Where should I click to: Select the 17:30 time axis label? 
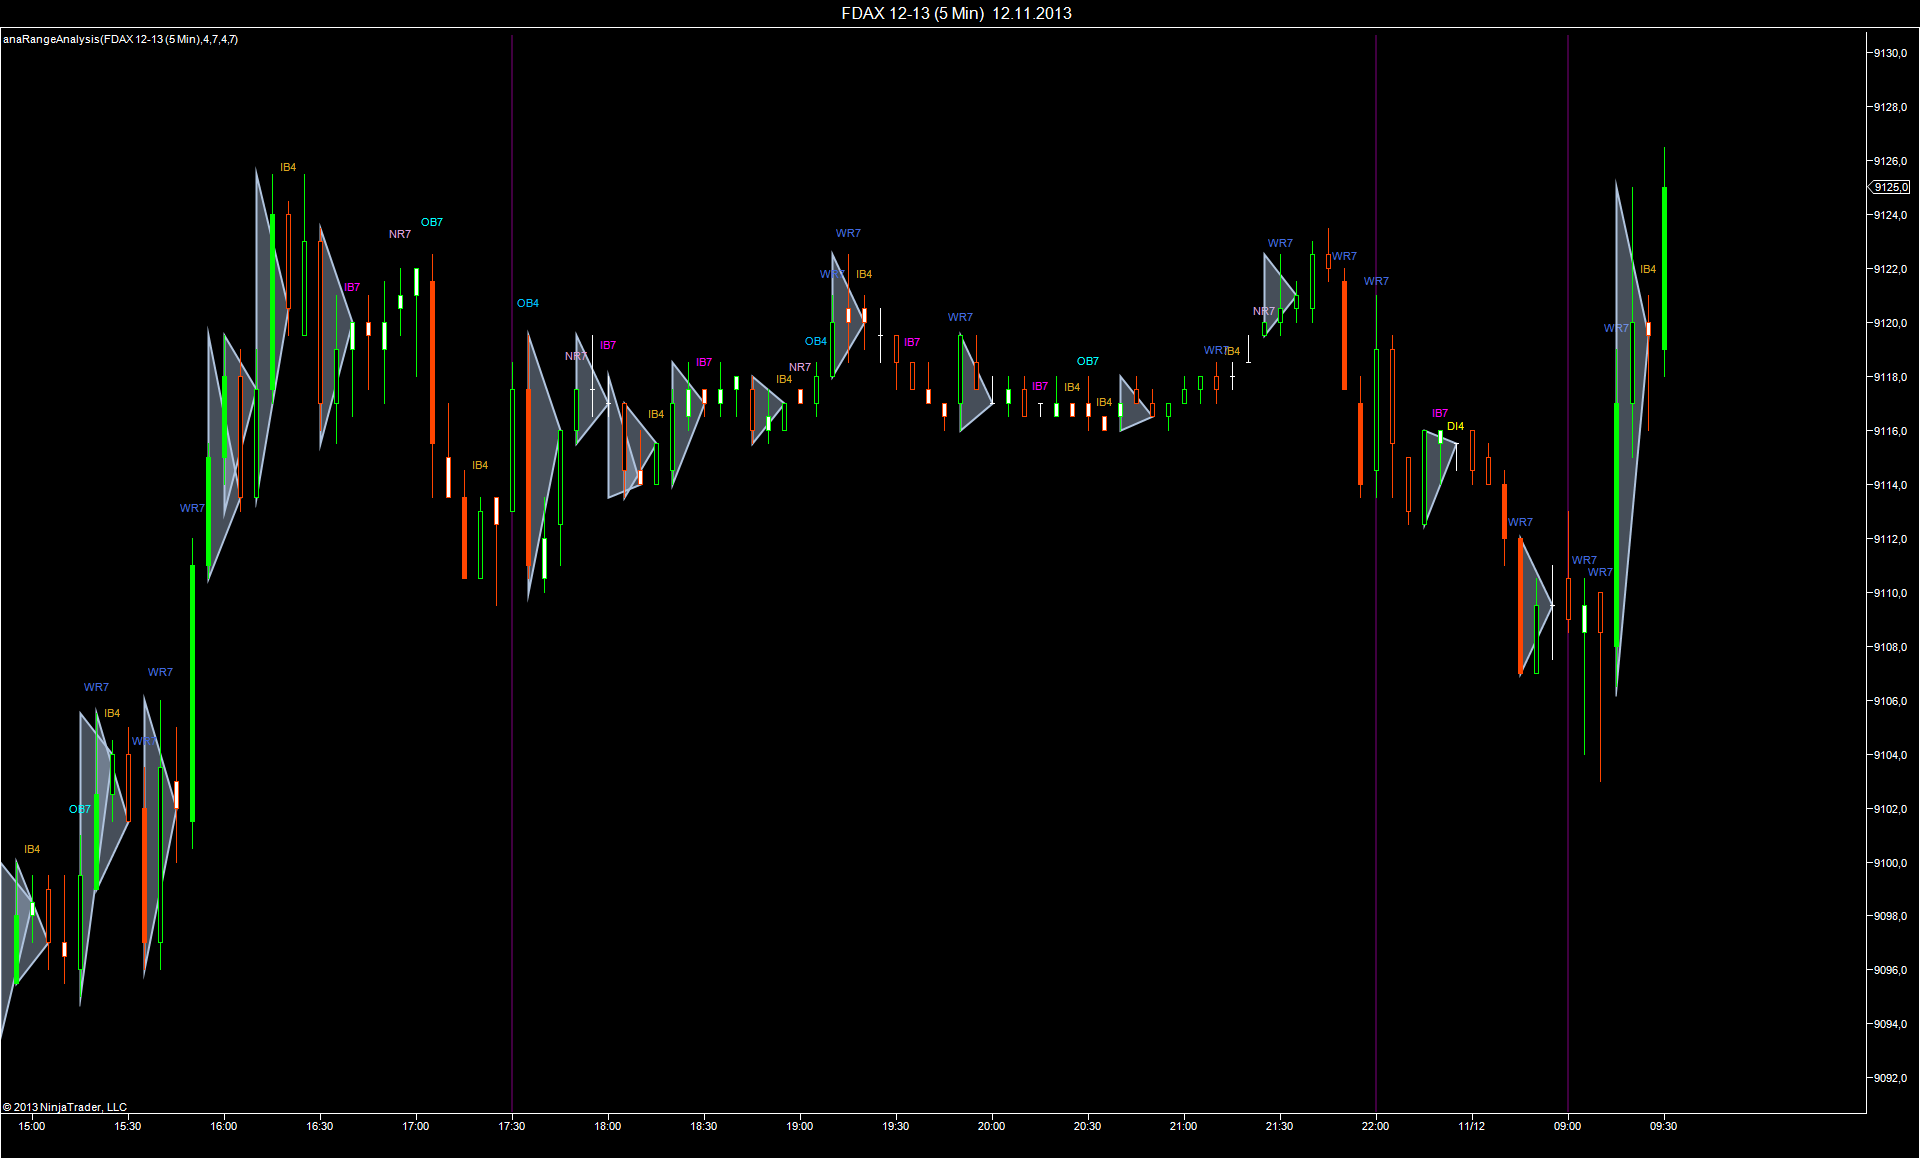point(512,1126)
